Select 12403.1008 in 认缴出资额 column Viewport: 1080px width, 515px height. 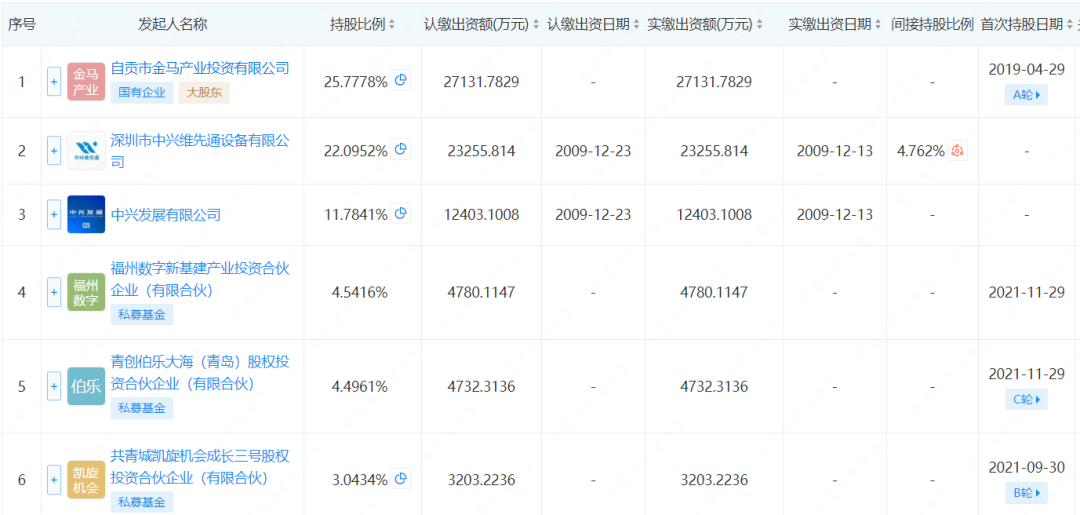pyautogui.click(x=481, y=215)
